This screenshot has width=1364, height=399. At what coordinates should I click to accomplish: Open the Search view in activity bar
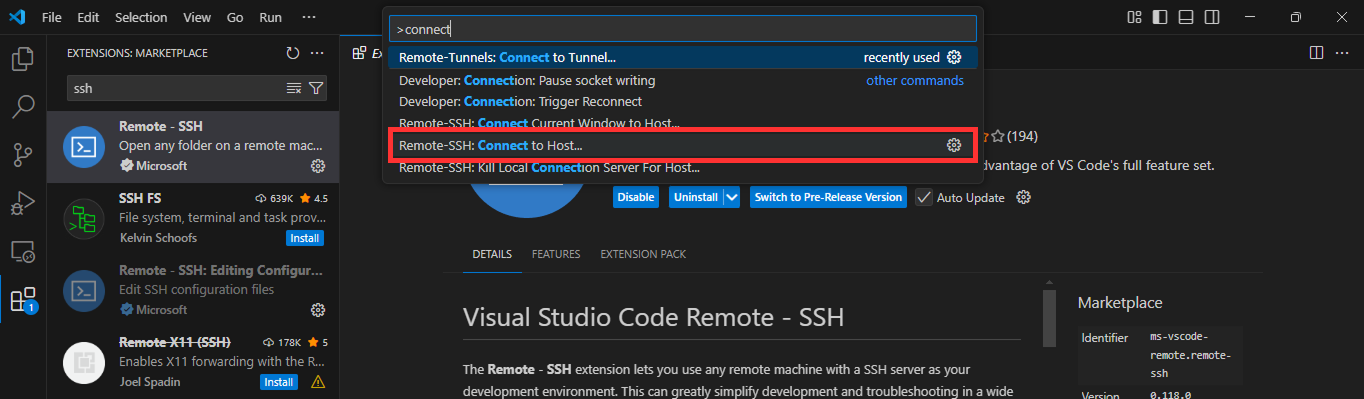pyautogui.click(x=22, y=106)
